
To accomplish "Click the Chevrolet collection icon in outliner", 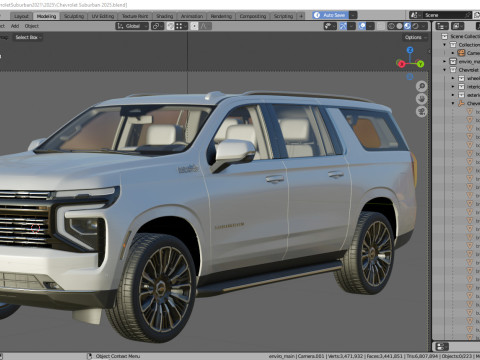I will click(453, 70).
